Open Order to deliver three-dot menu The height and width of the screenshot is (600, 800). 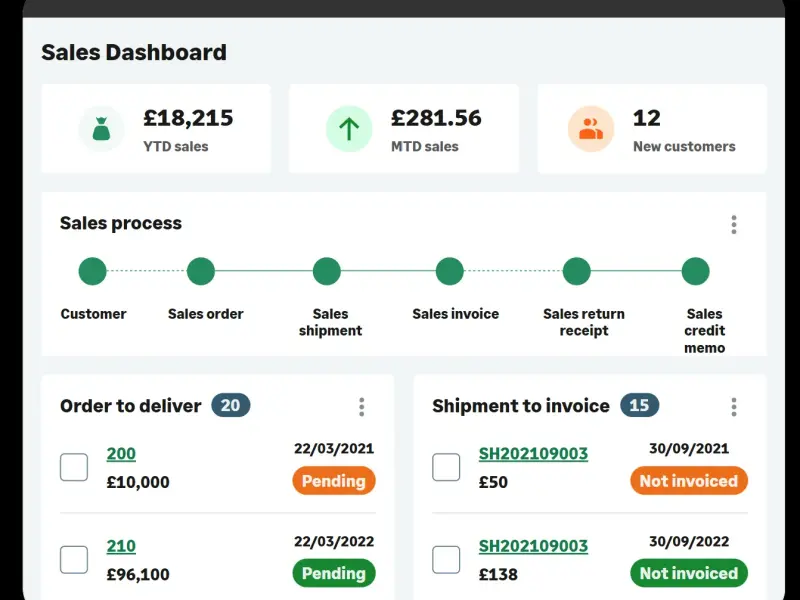pos(362,406)
